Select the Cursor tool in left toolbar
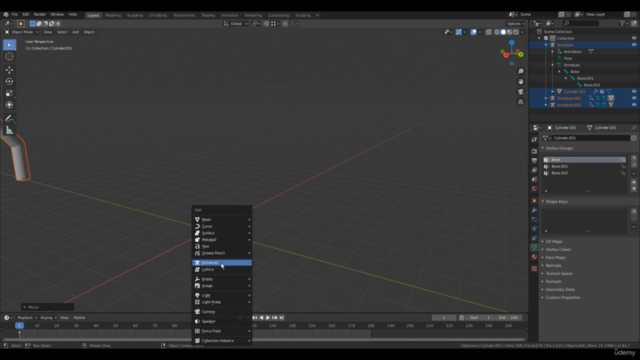Image resolution: width=640 pixels, height=360 pixels. point(9,56)
